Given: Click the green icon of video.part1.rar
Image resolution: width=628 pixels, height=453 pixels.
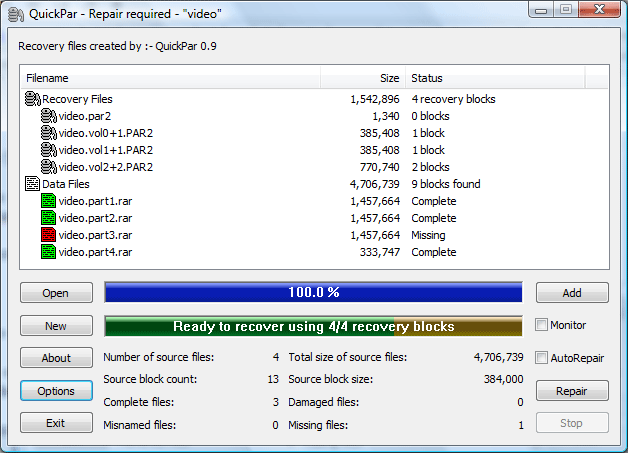Looking at the screenshot, I should point(48,201).
